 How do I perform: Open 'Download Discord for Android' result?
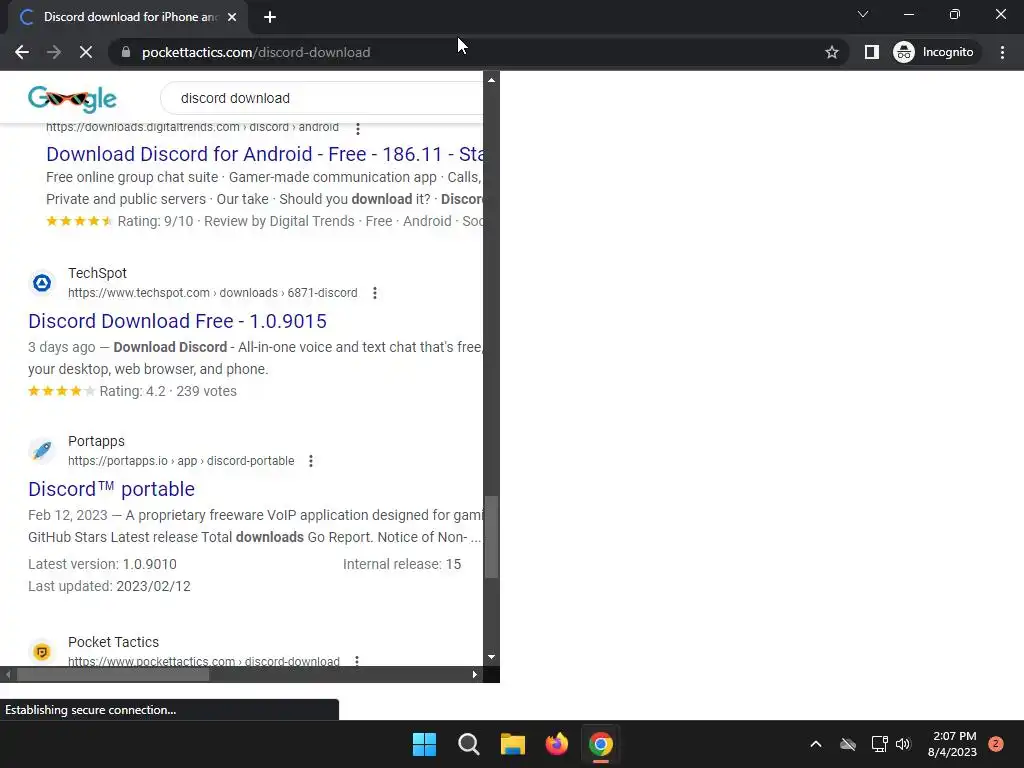265,154
